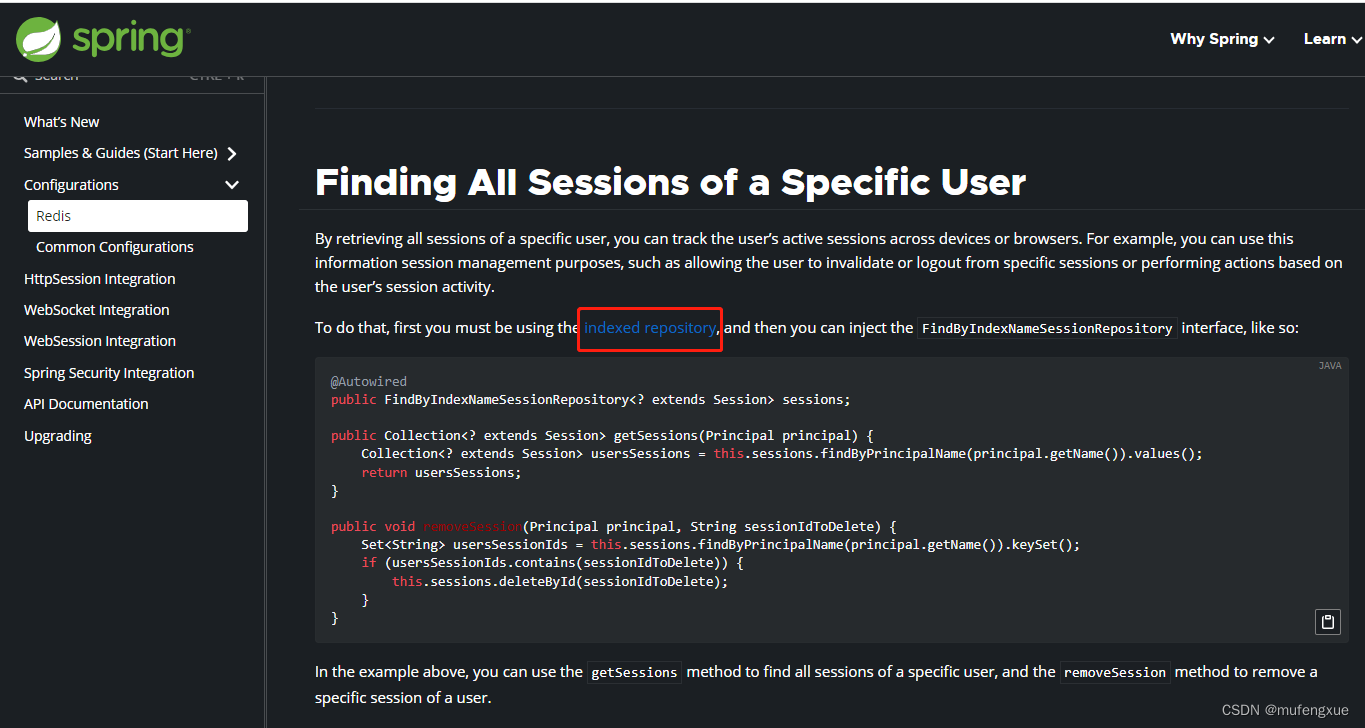Open the WebSocket Integration page
The width and height of the screenshot is (1365, 728).
tap(96, 309)
